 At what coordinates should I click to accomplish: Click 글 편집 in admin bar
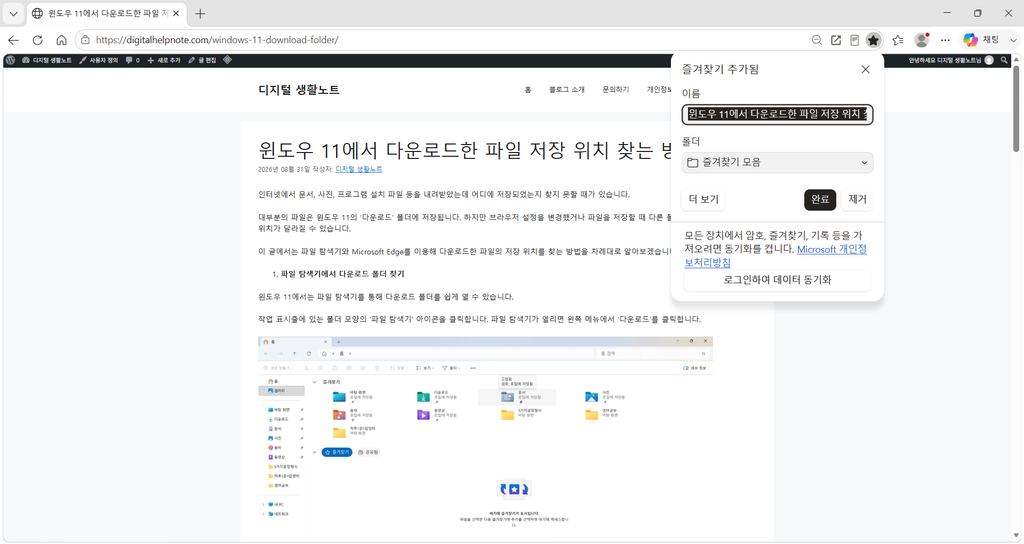202,60
